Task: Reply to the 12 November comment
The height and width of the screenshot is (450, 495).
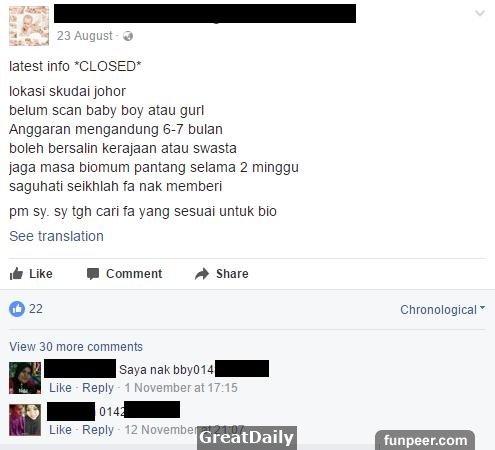Action: 98,430
